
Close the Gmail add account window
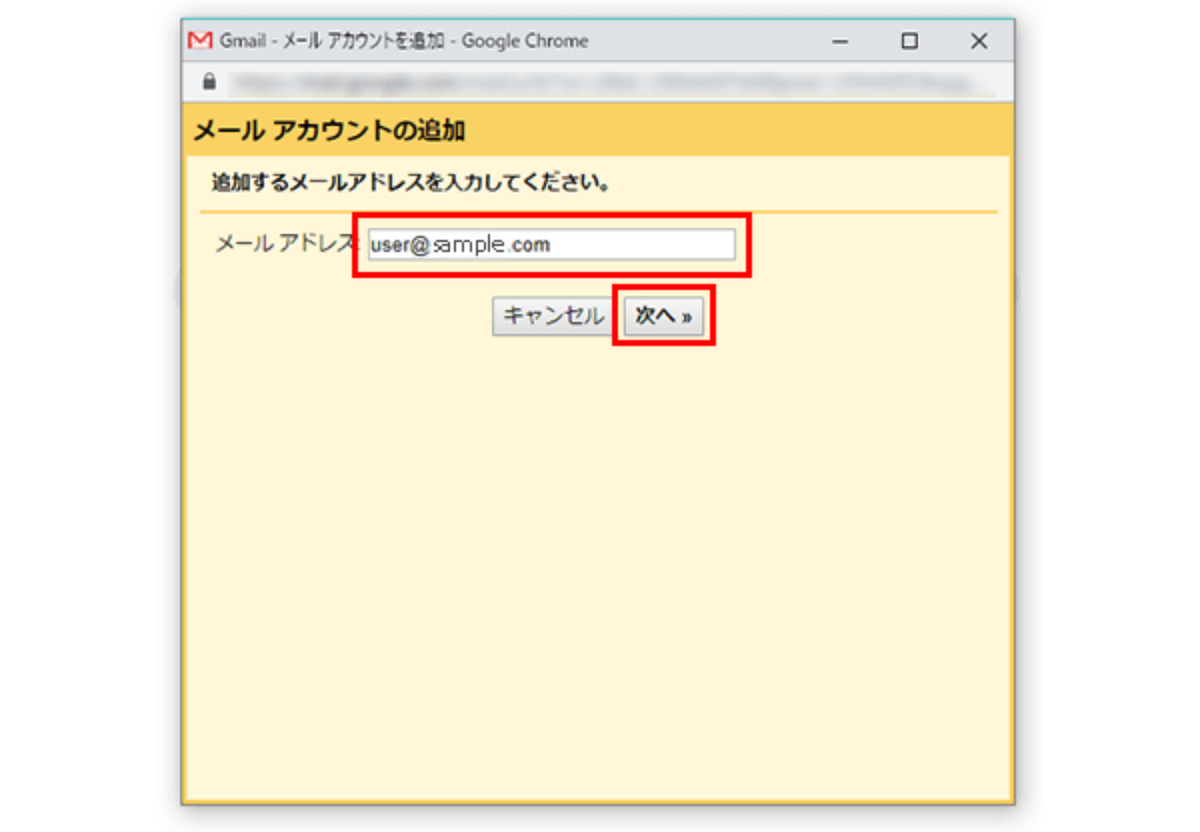(979, 42)
